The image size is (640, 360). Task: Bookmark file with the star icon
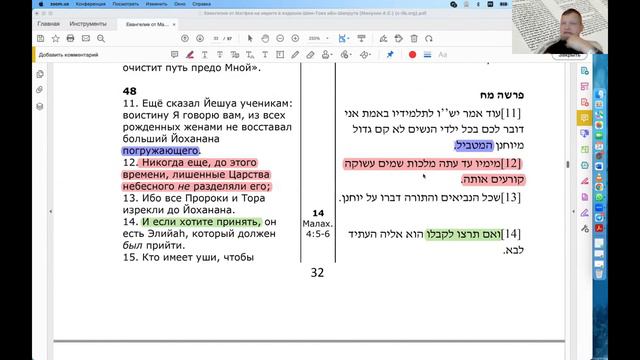(56, 38)
